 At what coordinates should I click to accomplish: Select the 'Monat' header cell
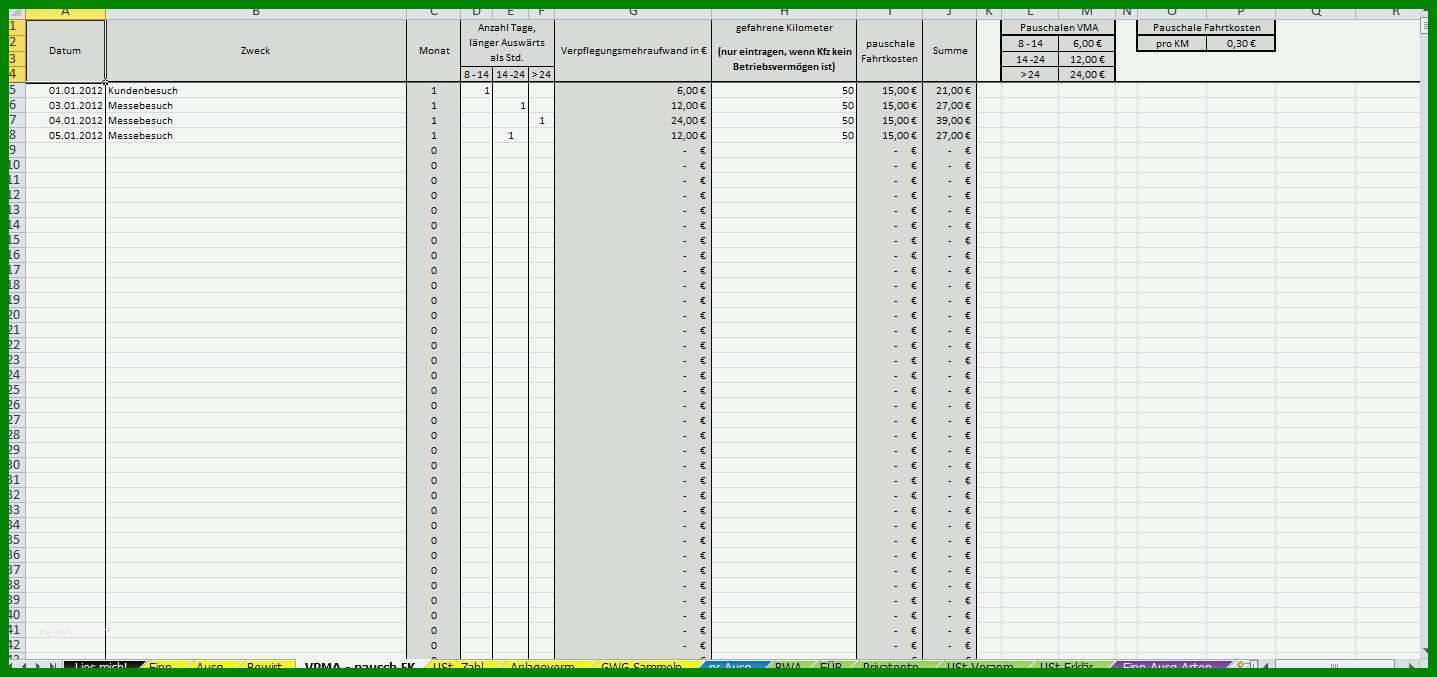point(433,50)
